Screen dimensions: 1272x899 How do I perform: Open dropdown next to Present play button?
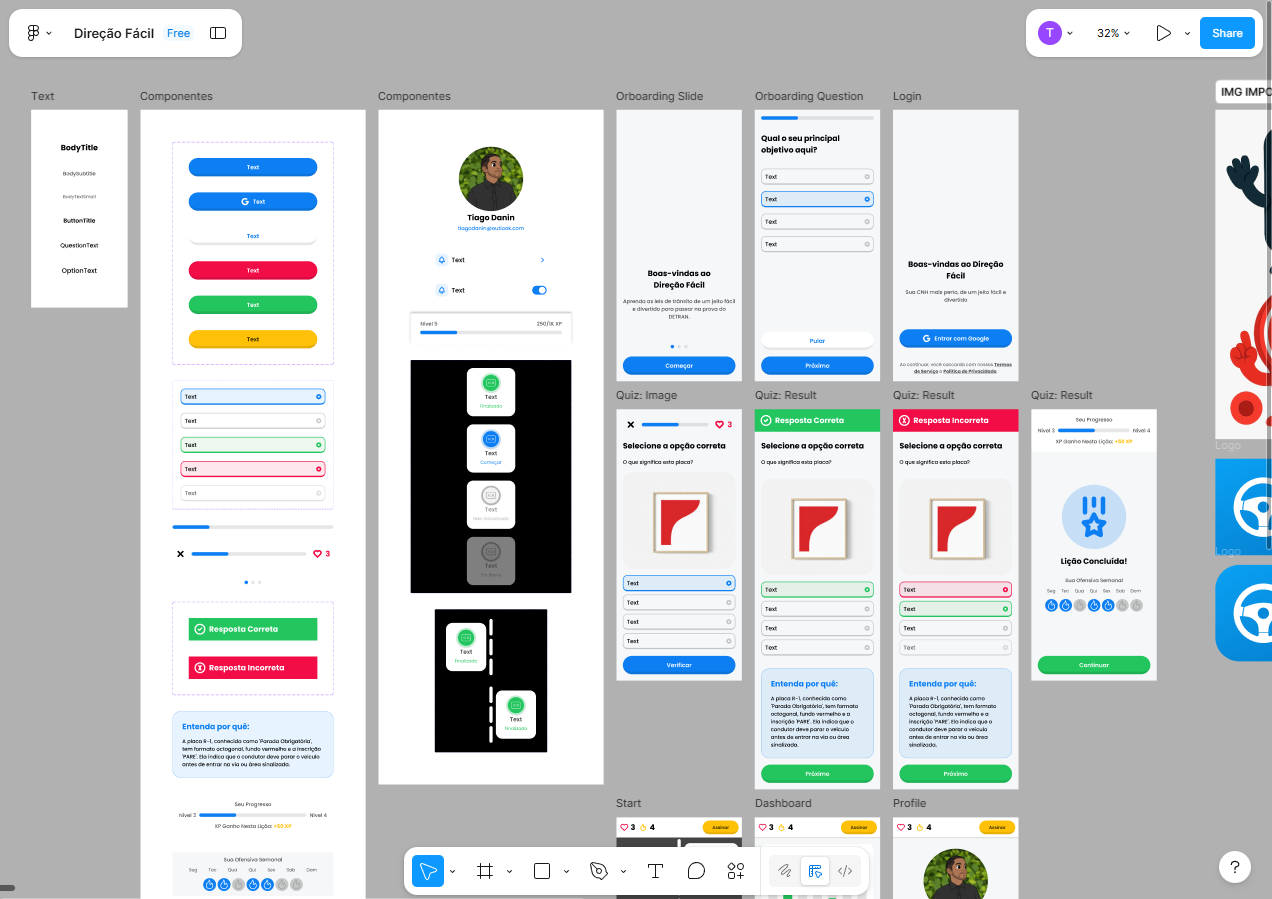(1187, 33)
